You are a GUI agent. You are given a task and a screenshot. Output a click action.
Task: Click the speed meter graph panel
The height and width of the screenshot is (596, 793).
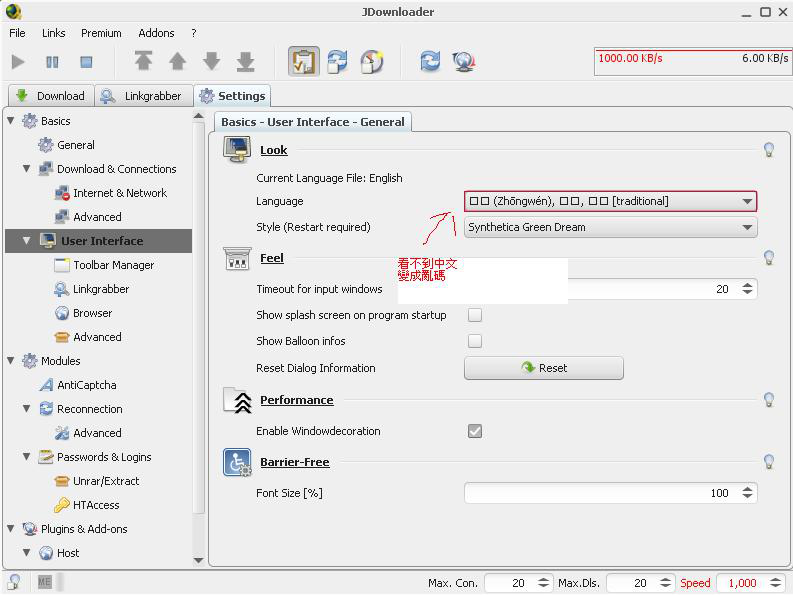coord(693,62)
